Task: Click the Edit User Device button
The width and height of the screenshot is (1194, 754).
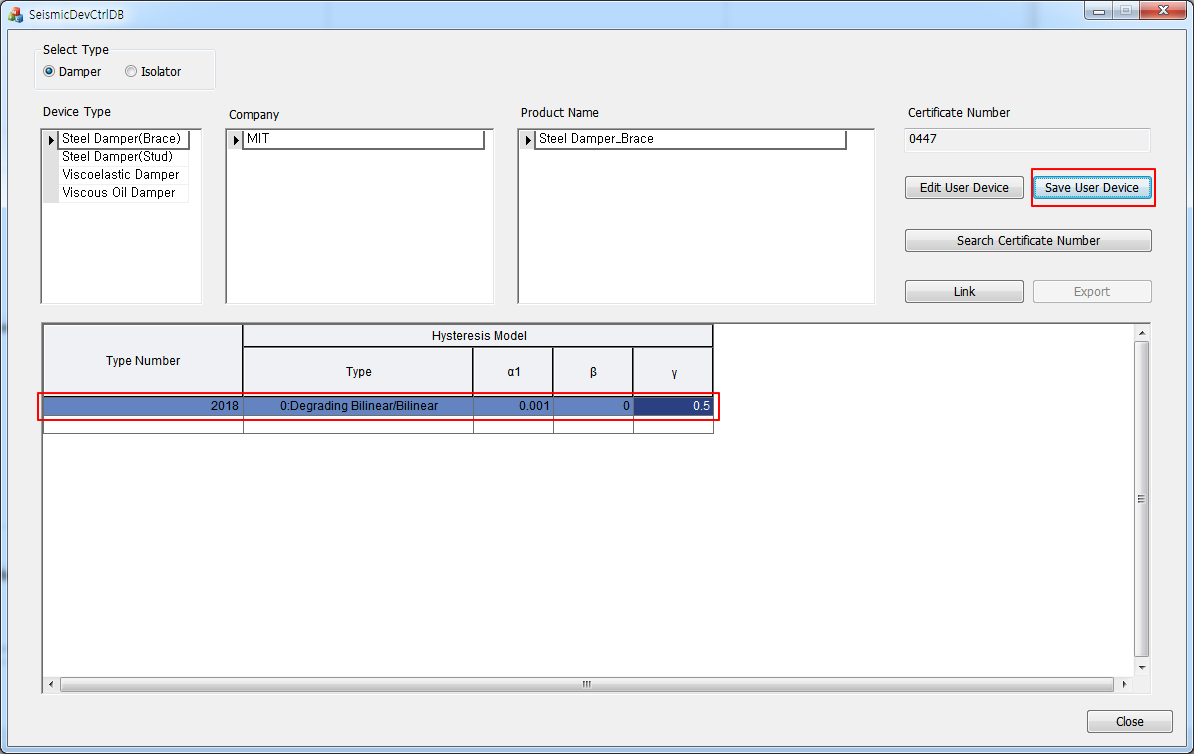Action: coord(963,187)
